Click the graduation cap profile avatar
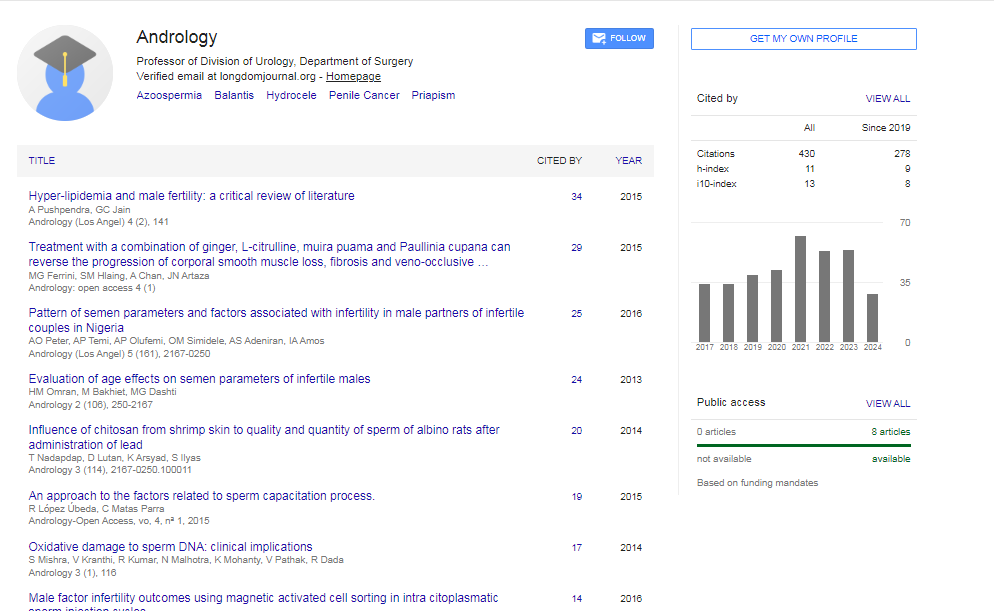 click(x=65, y=72)
